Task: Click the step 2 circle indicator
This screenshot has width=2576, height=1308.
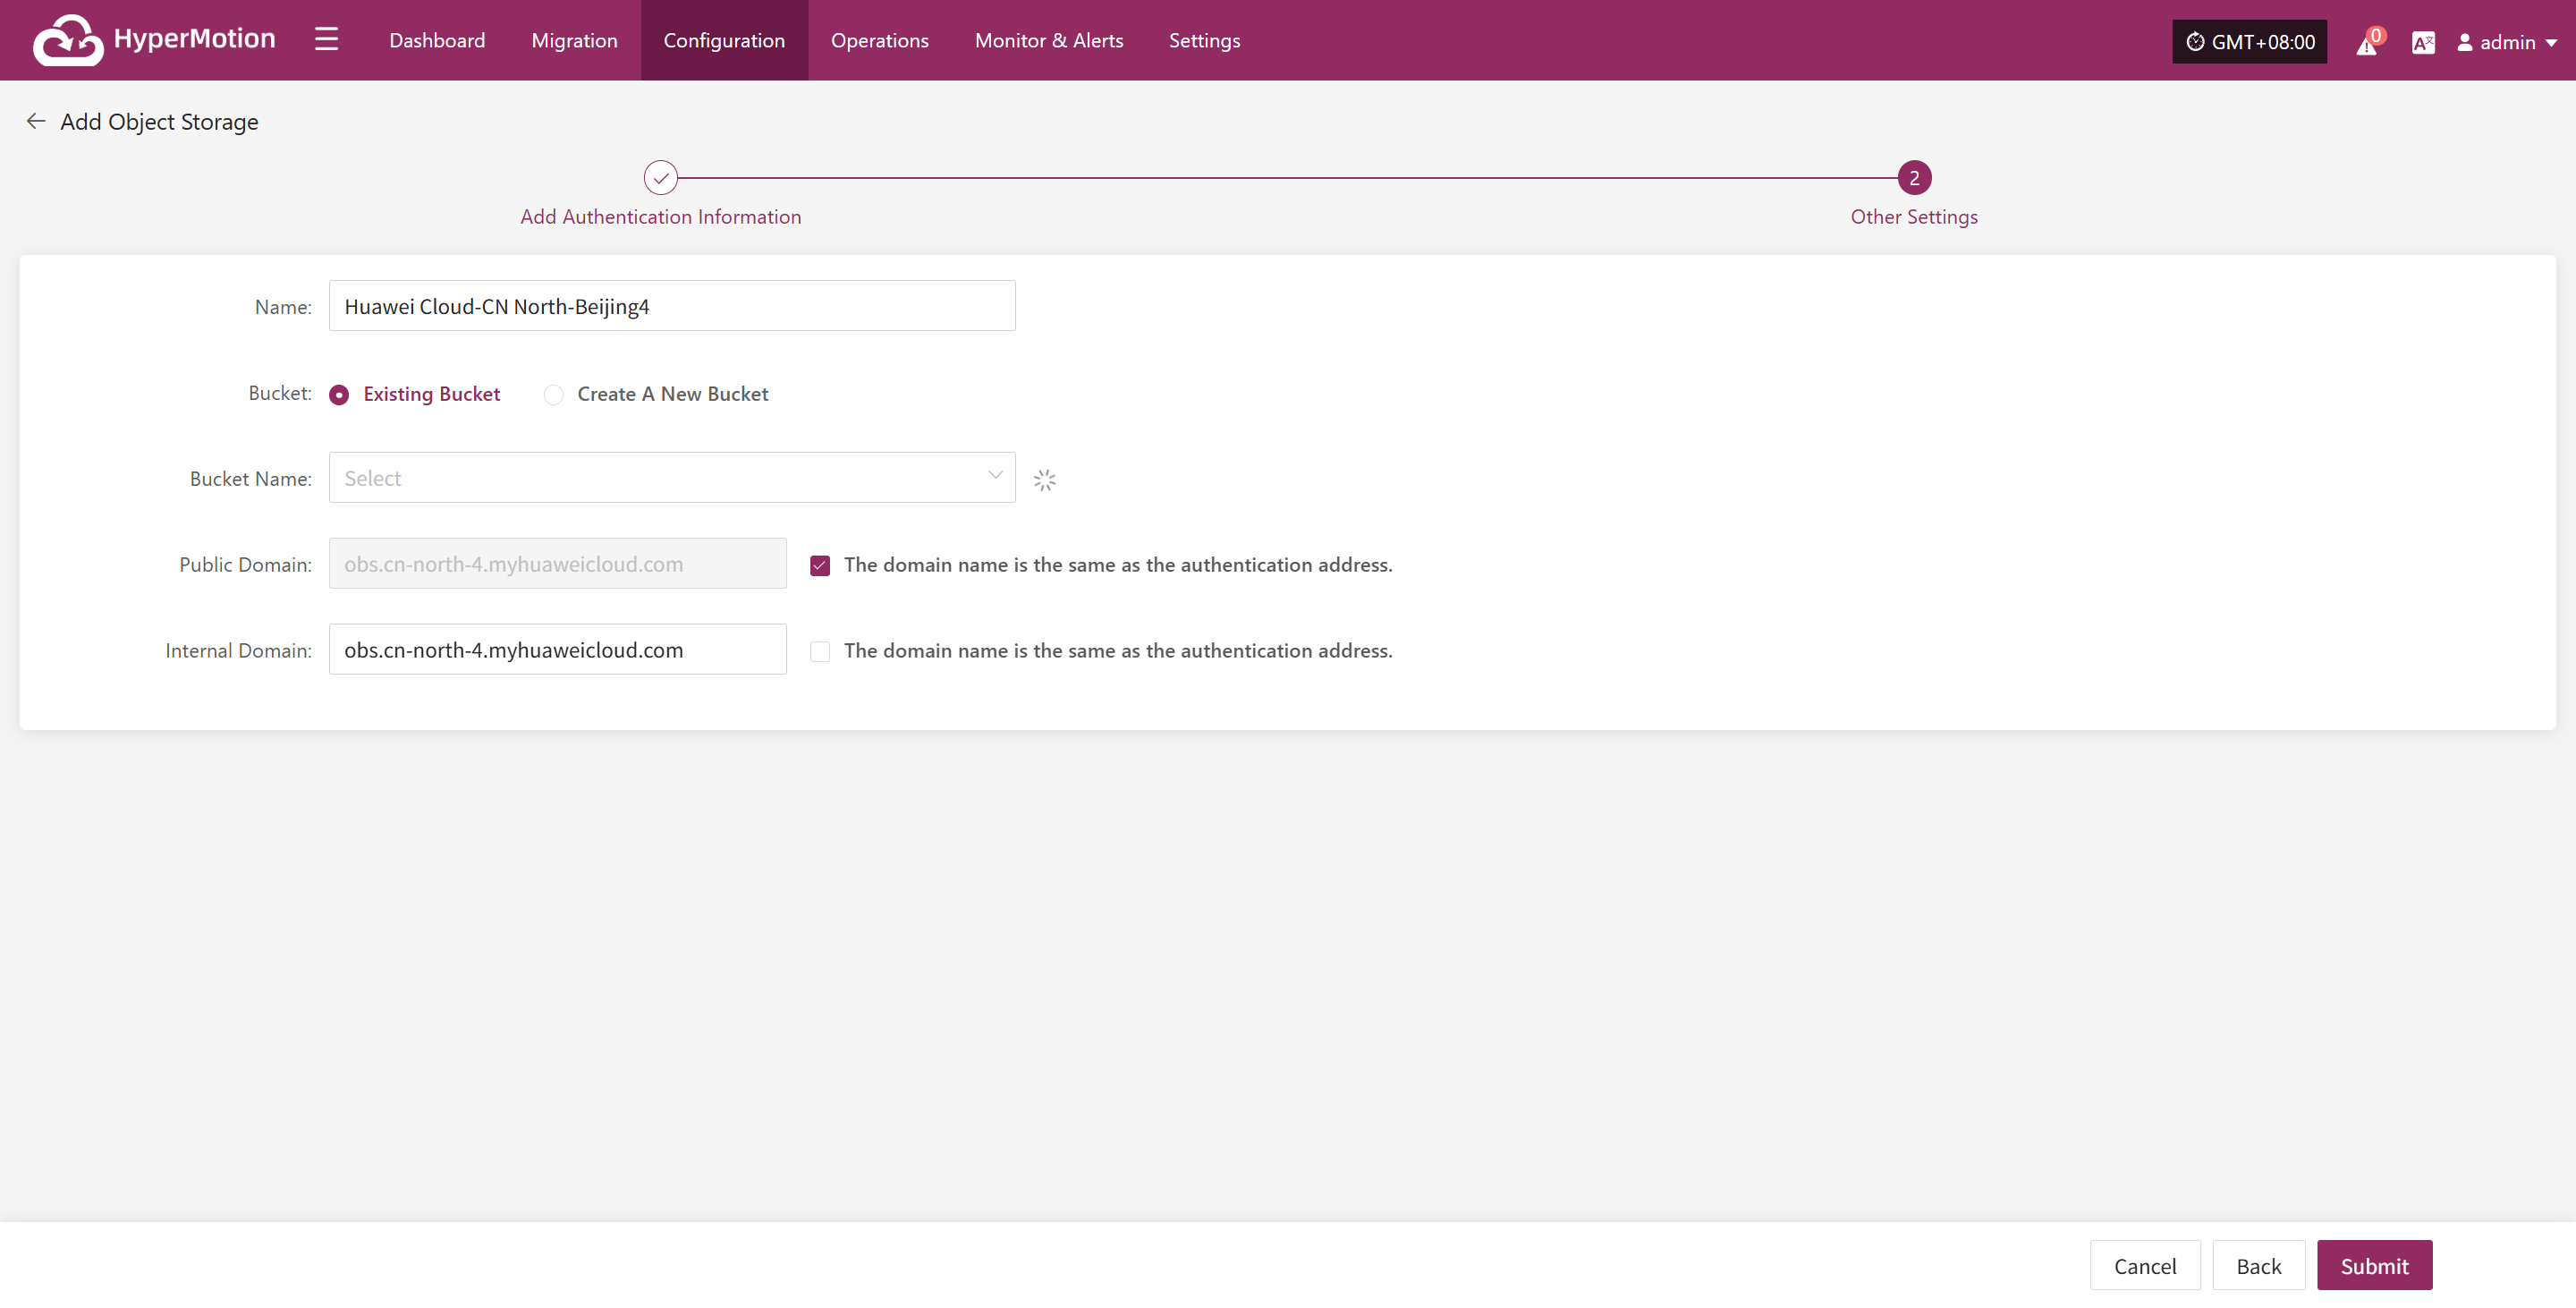Action: point(1914,178)
